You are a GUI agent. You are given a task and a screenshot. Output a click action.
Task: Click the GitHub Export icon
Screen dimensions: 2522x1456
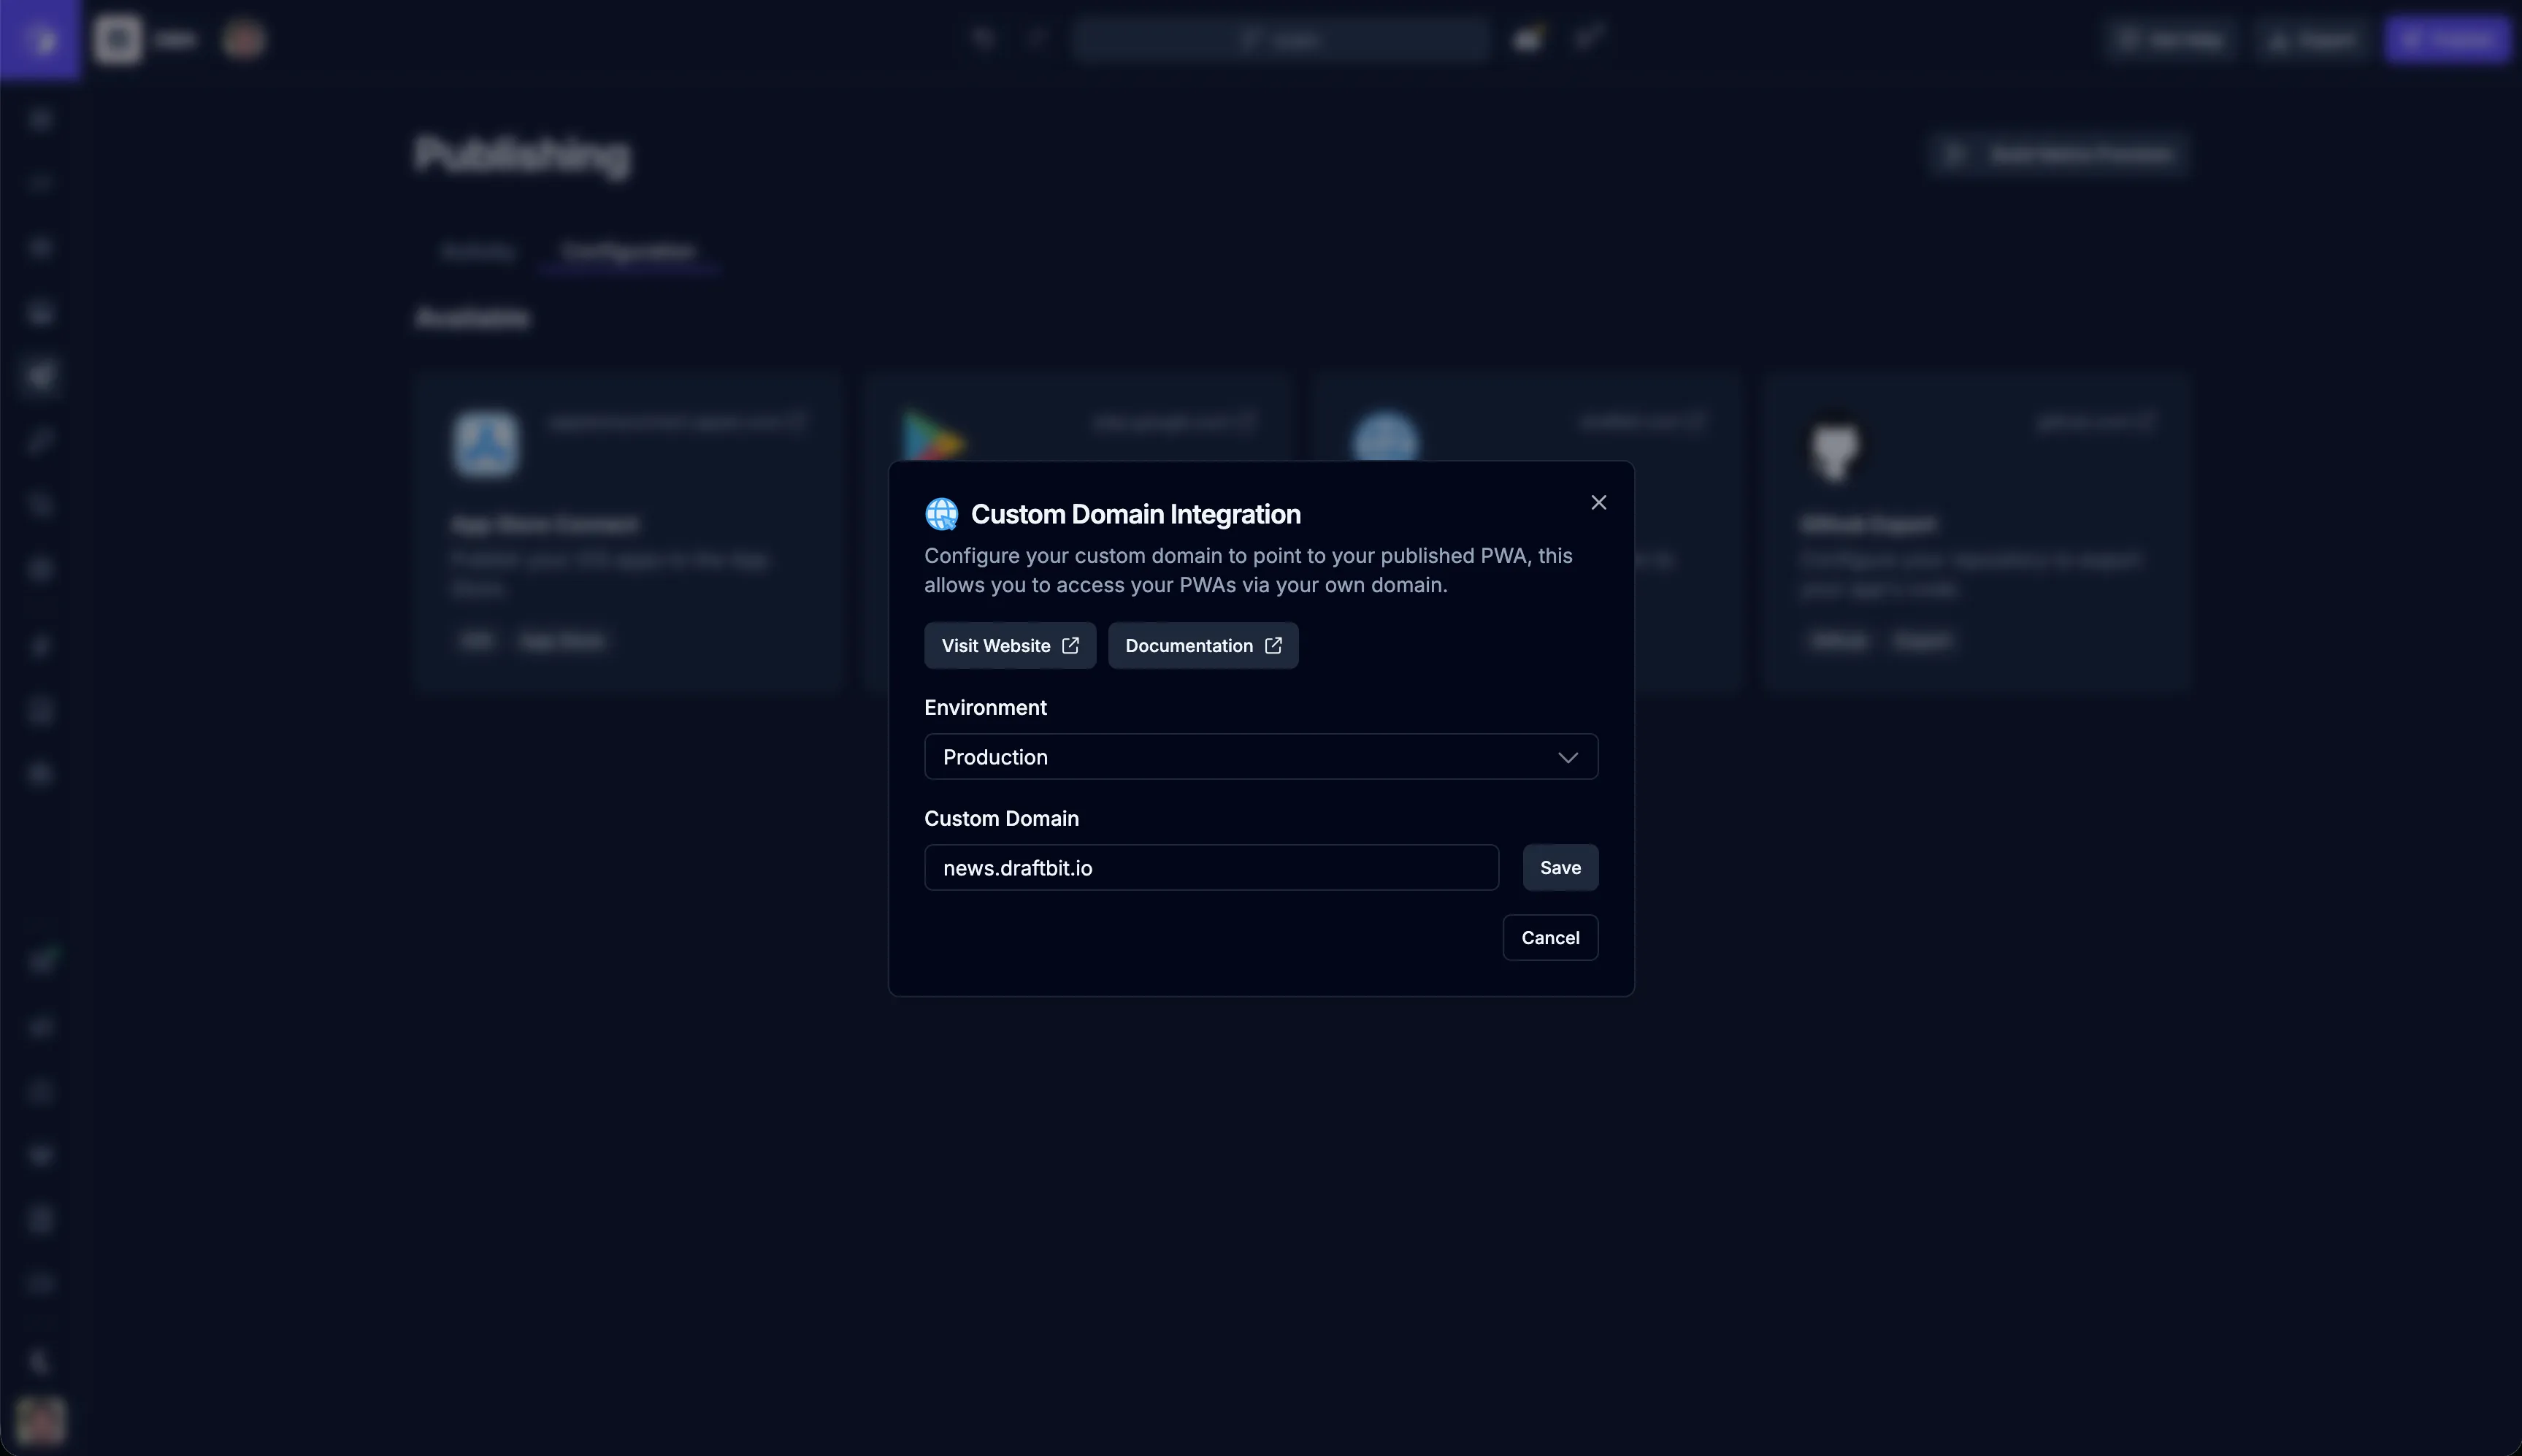1836,448
